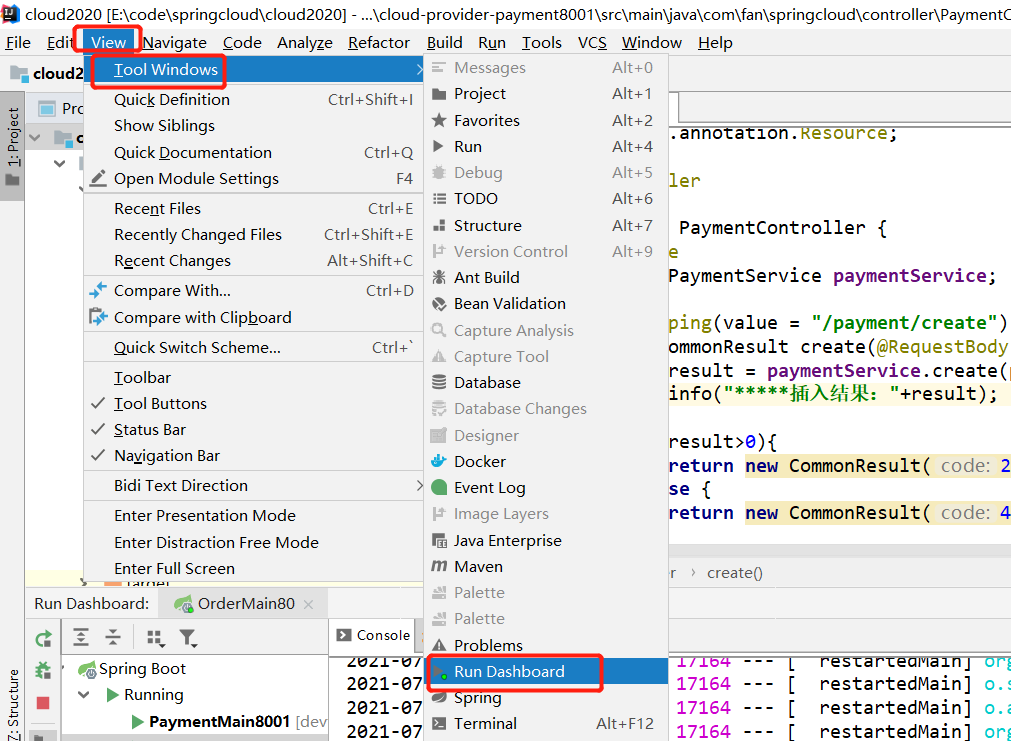Collapse the second-level project tree chevron

[60, 163]
